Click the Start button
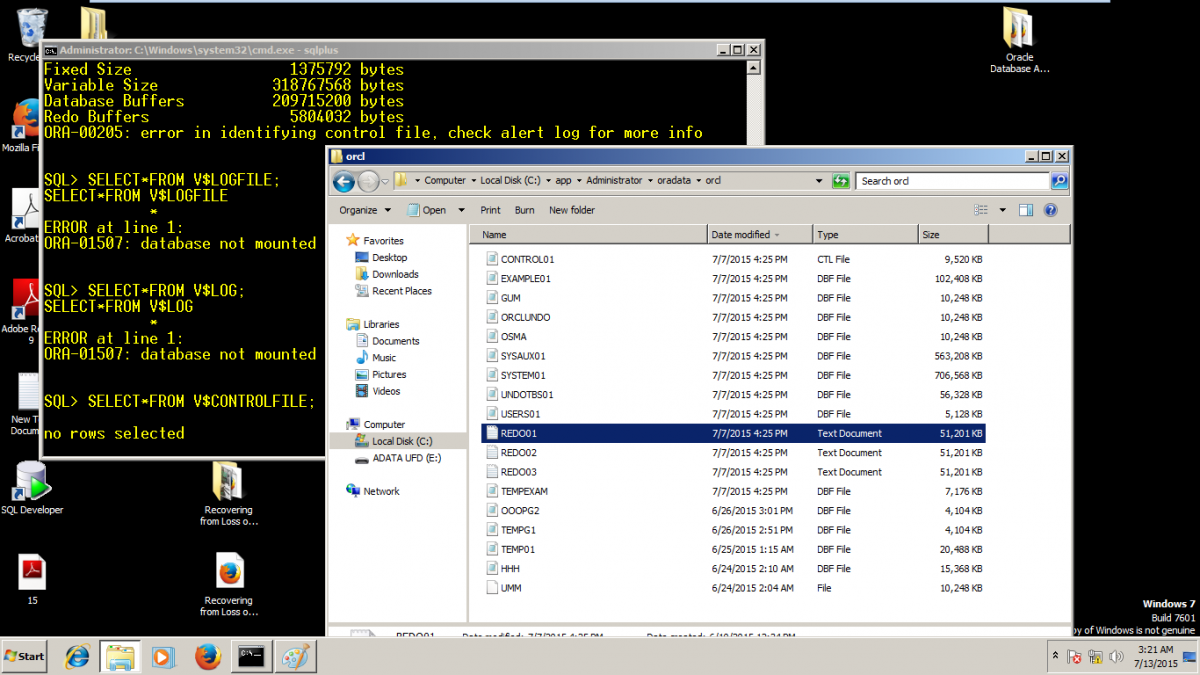 click(25, 656)
